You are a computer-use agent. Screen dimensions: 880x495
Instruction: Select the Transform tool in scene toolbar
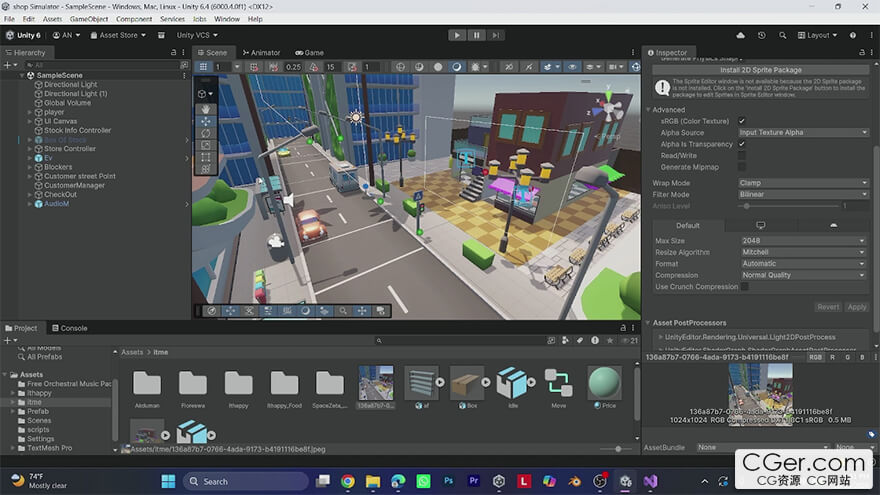click(x=206, y=169)
